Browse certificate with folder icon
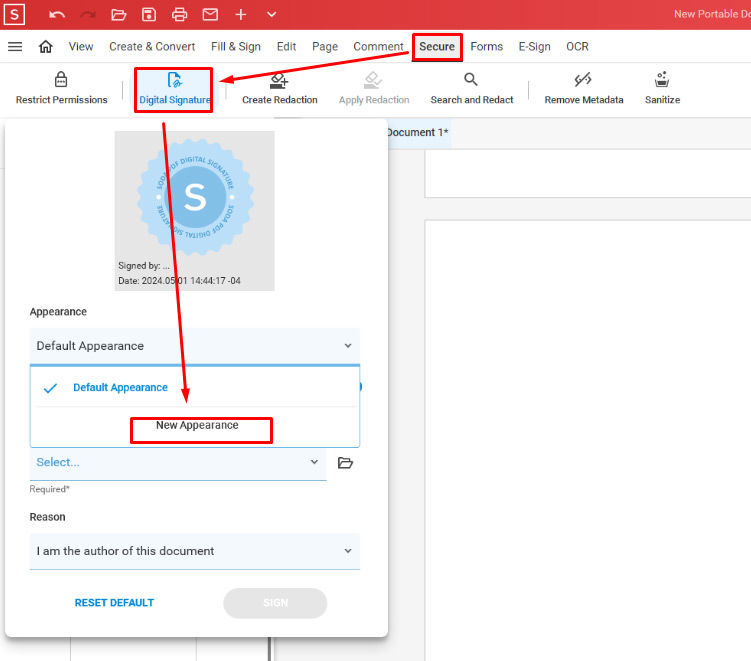The width and height of the screenshot is (751, 661). pyautogui.click(x=345, y=463)
